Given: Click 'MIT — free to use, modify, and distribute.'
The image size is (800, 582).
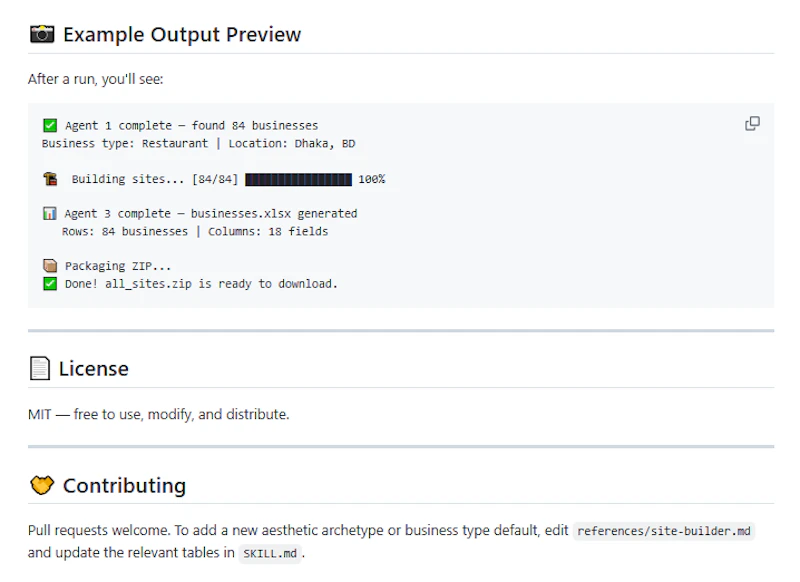Looking at the screenshot, I should pyautogui.click(x=159, y=414).
